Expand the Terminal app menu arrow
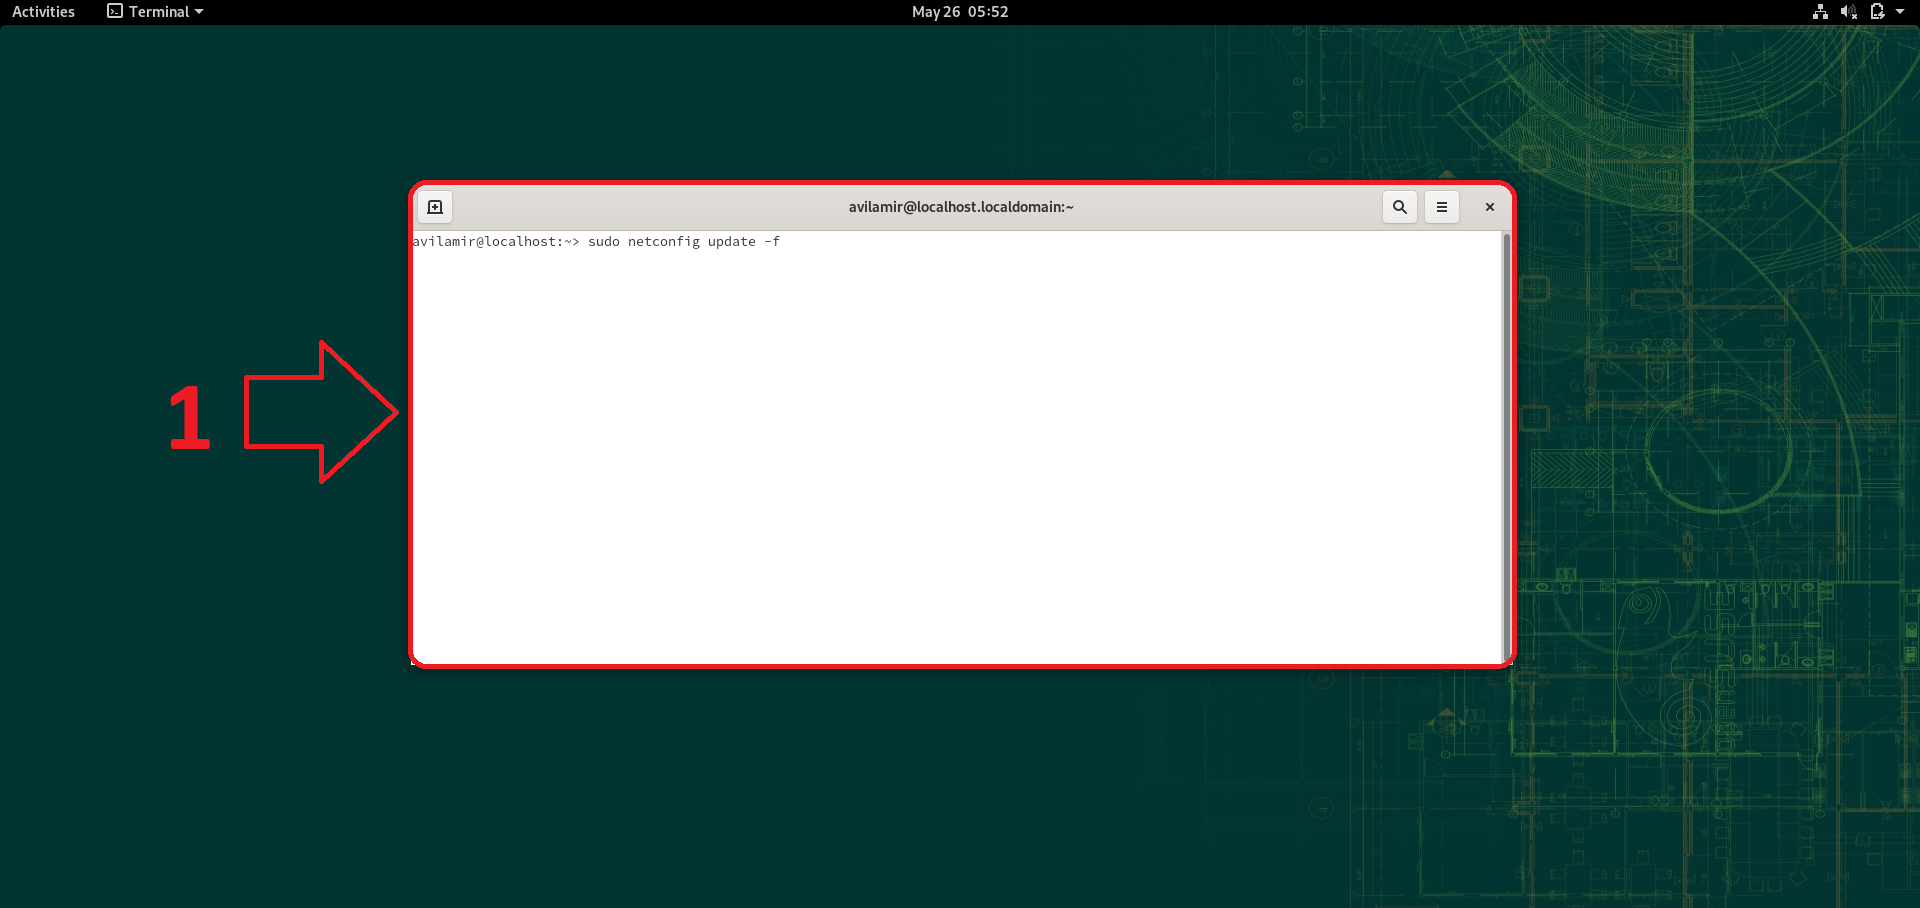The image size is (1920, 908). point(199,12)
